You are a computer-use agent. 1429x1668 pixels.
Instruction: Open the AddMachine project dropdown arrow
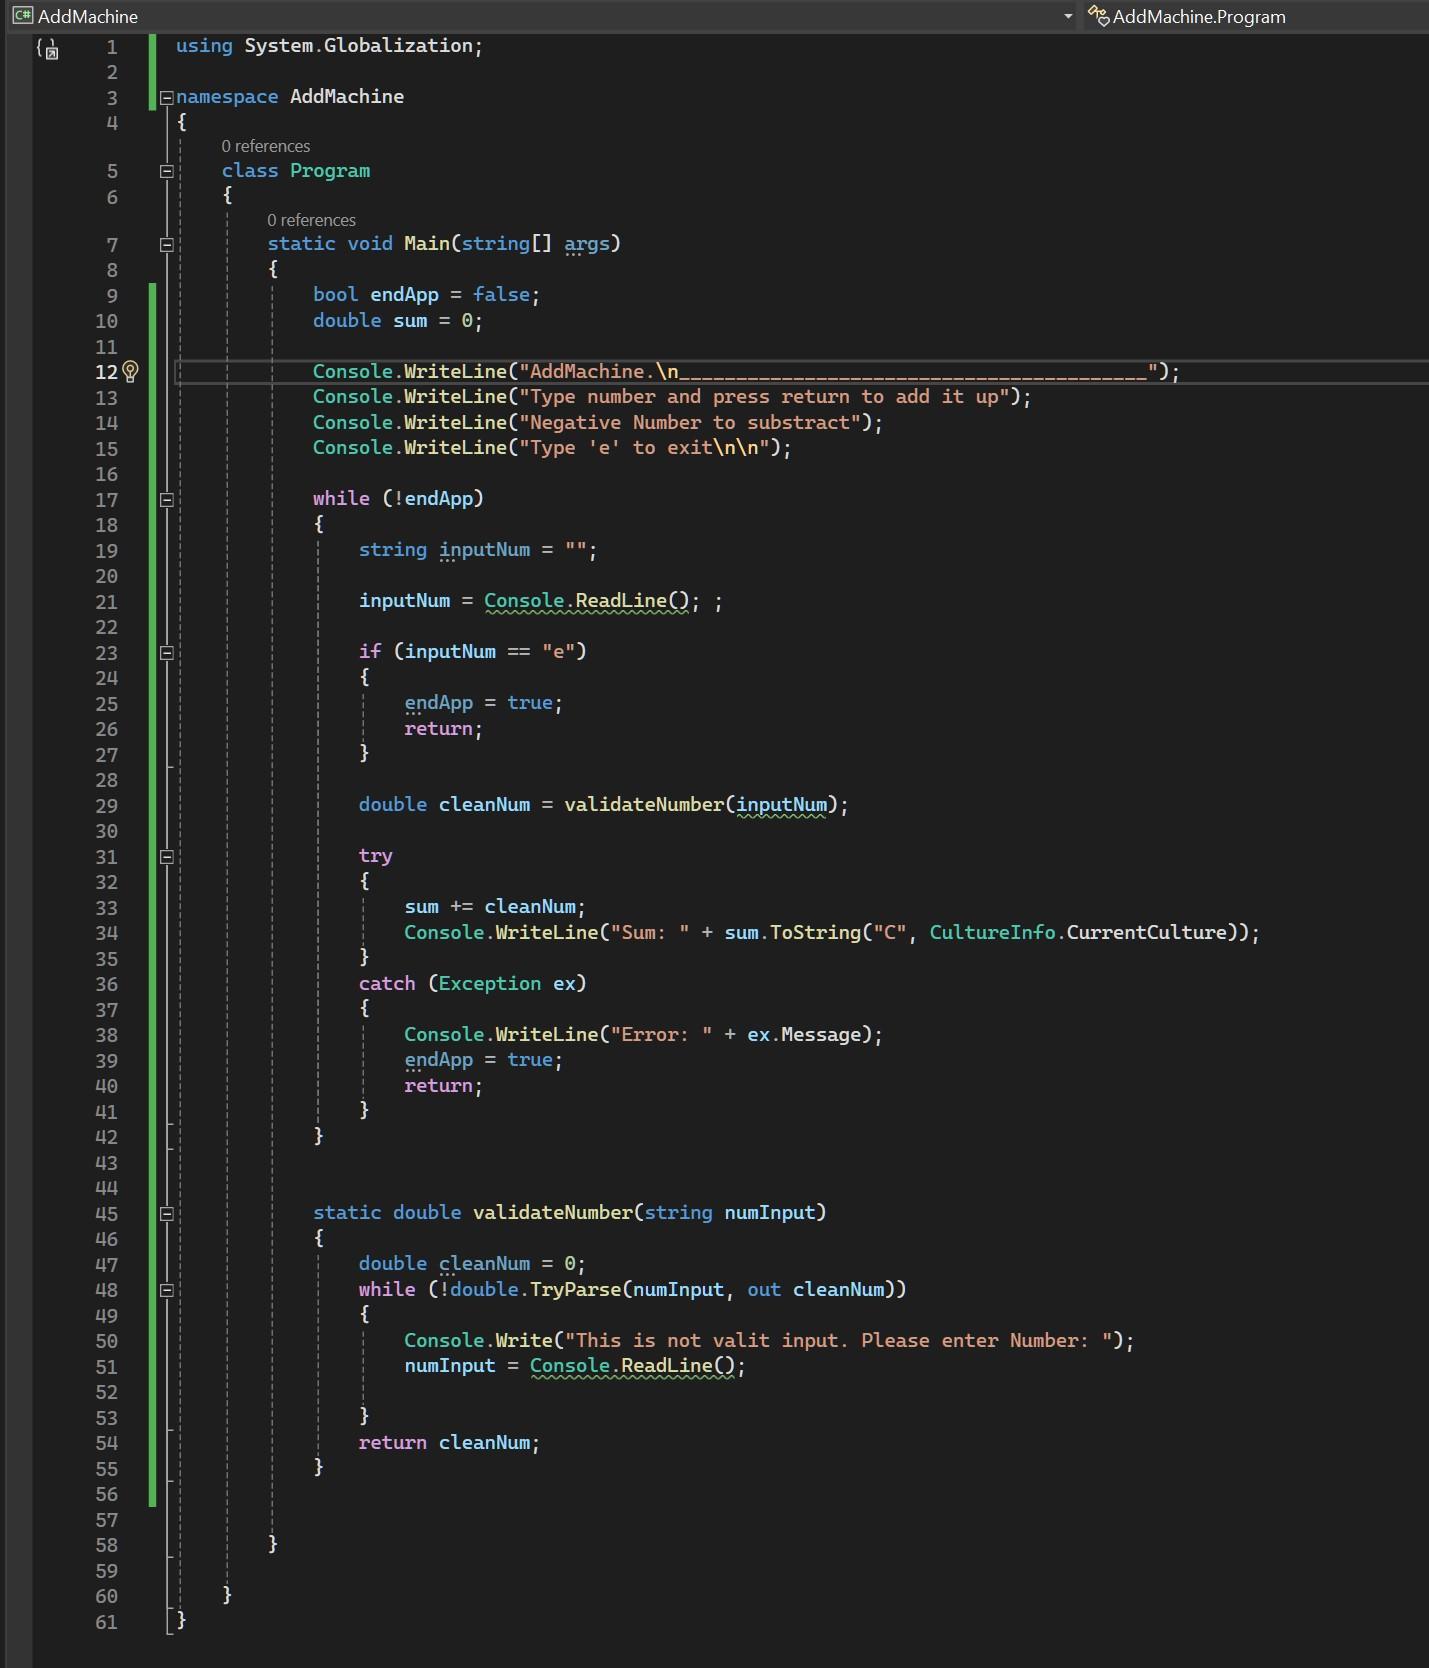point(1067,16)
